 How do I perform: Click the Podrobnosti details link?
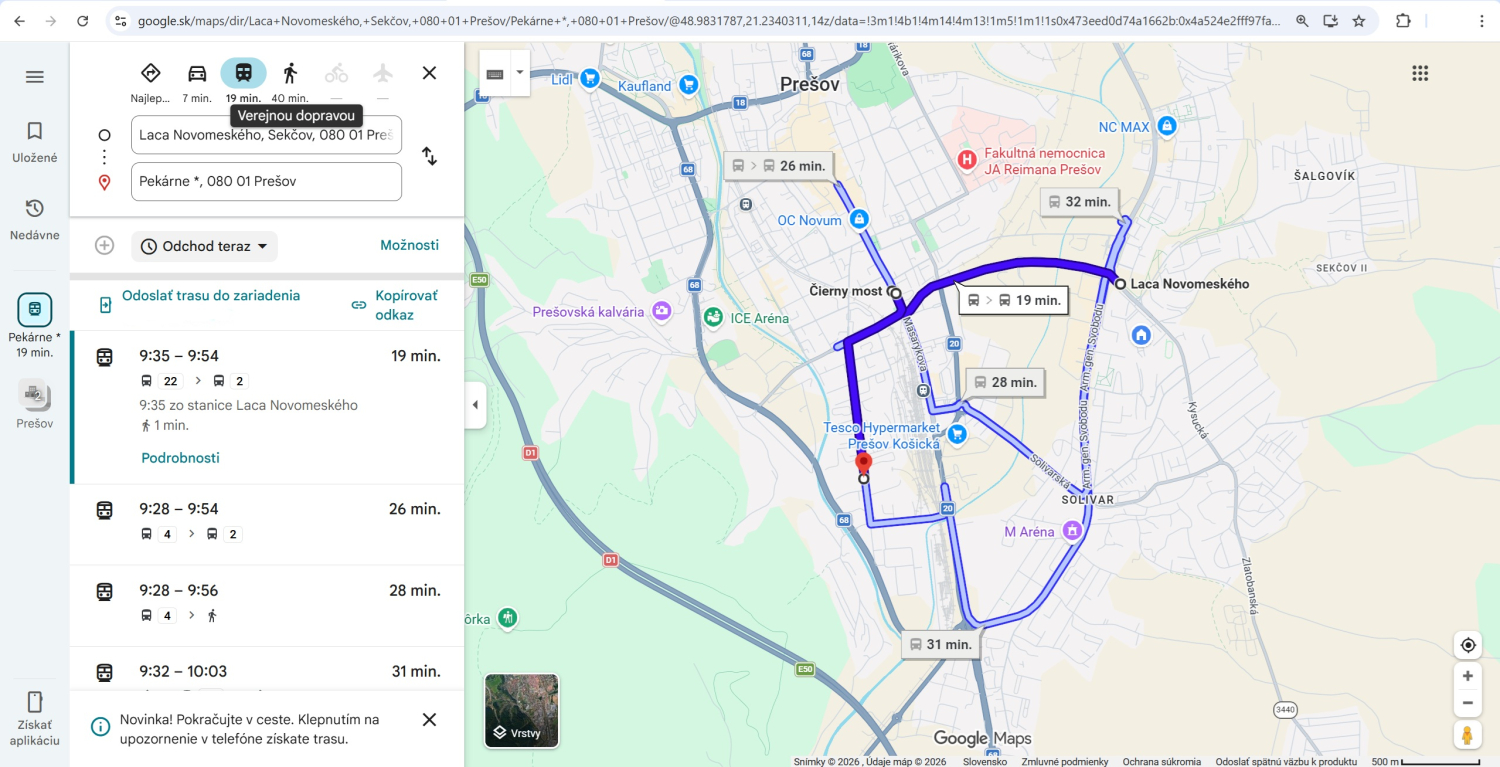point(180,458)
